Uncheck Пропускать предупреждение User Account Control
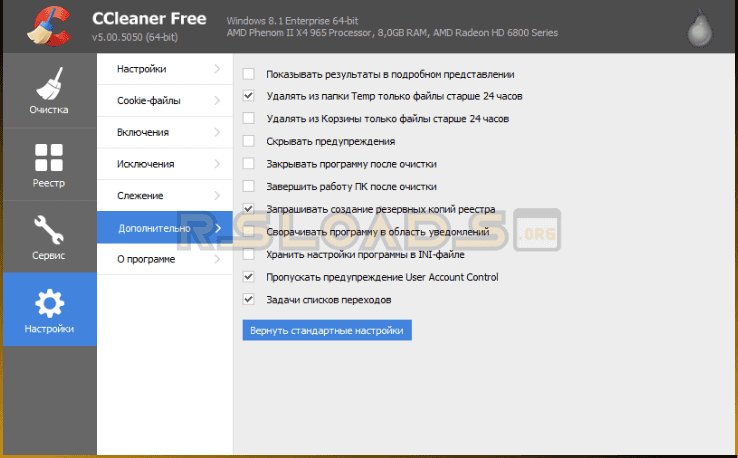Viewport: 738px width, 458px height. click(249, 277)
